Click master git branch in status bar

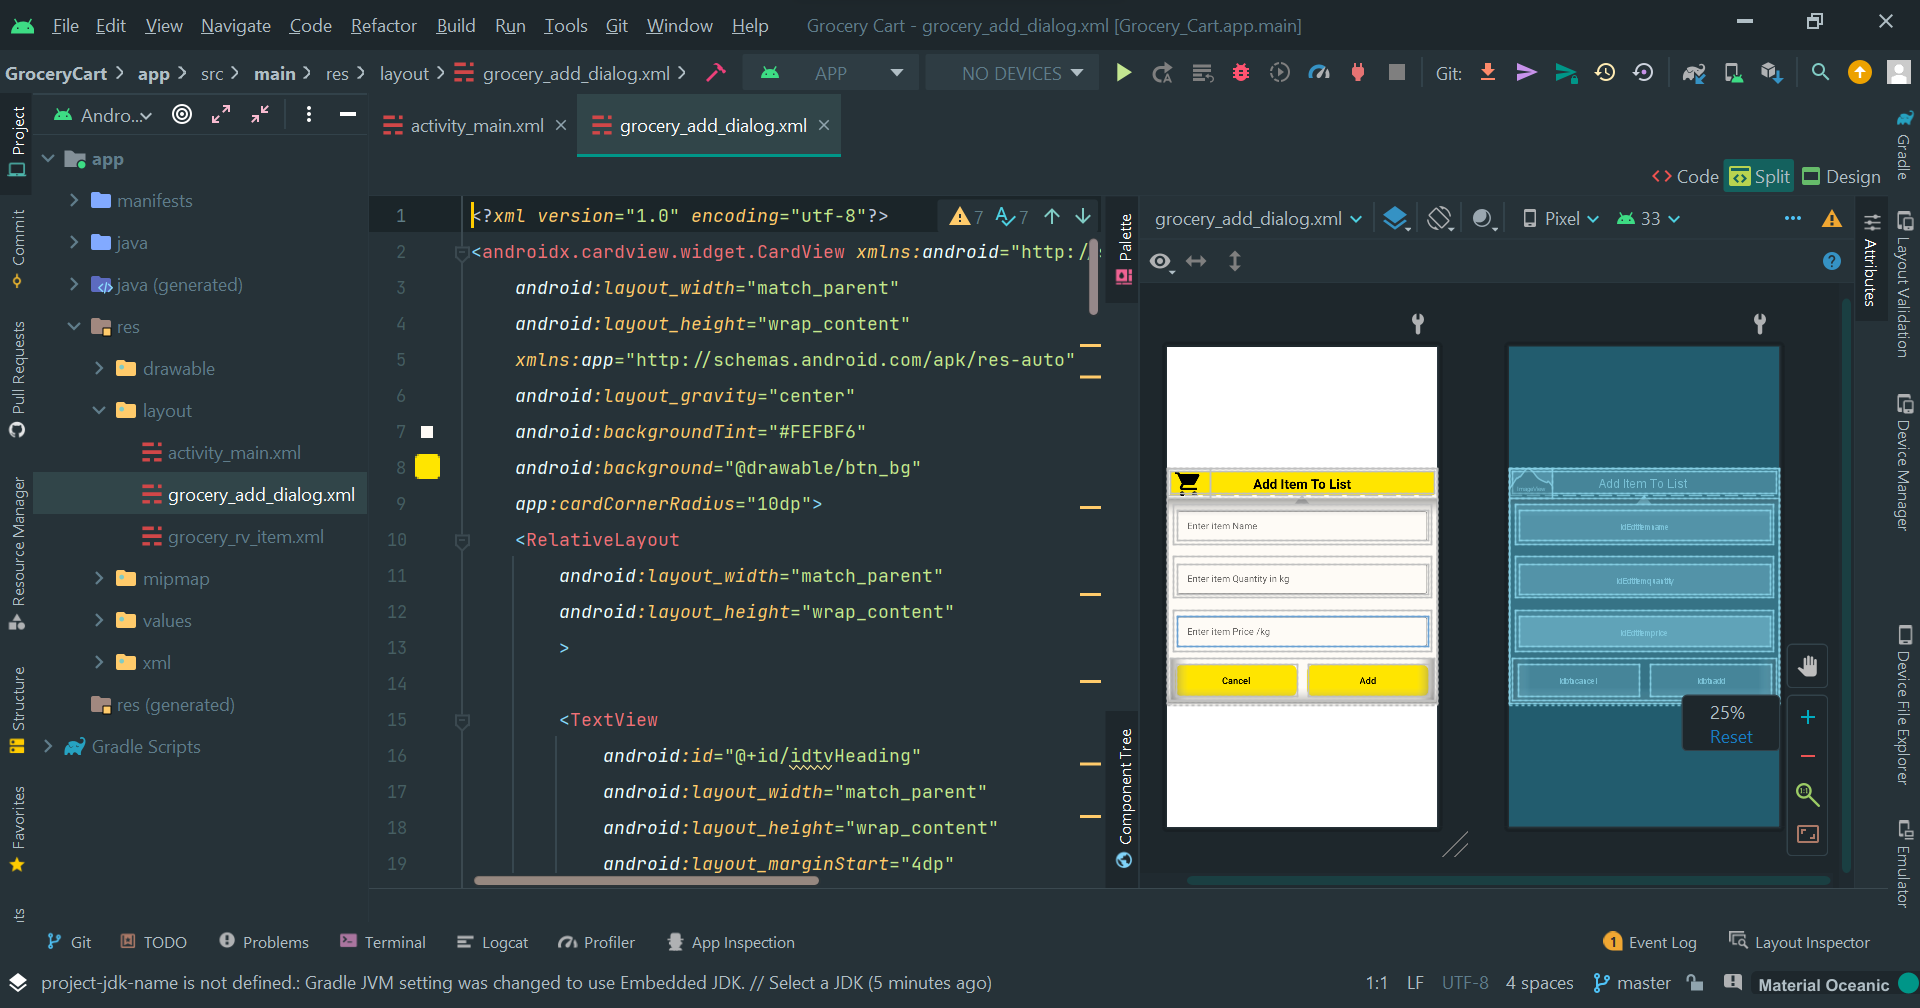tap(1632, 983)
